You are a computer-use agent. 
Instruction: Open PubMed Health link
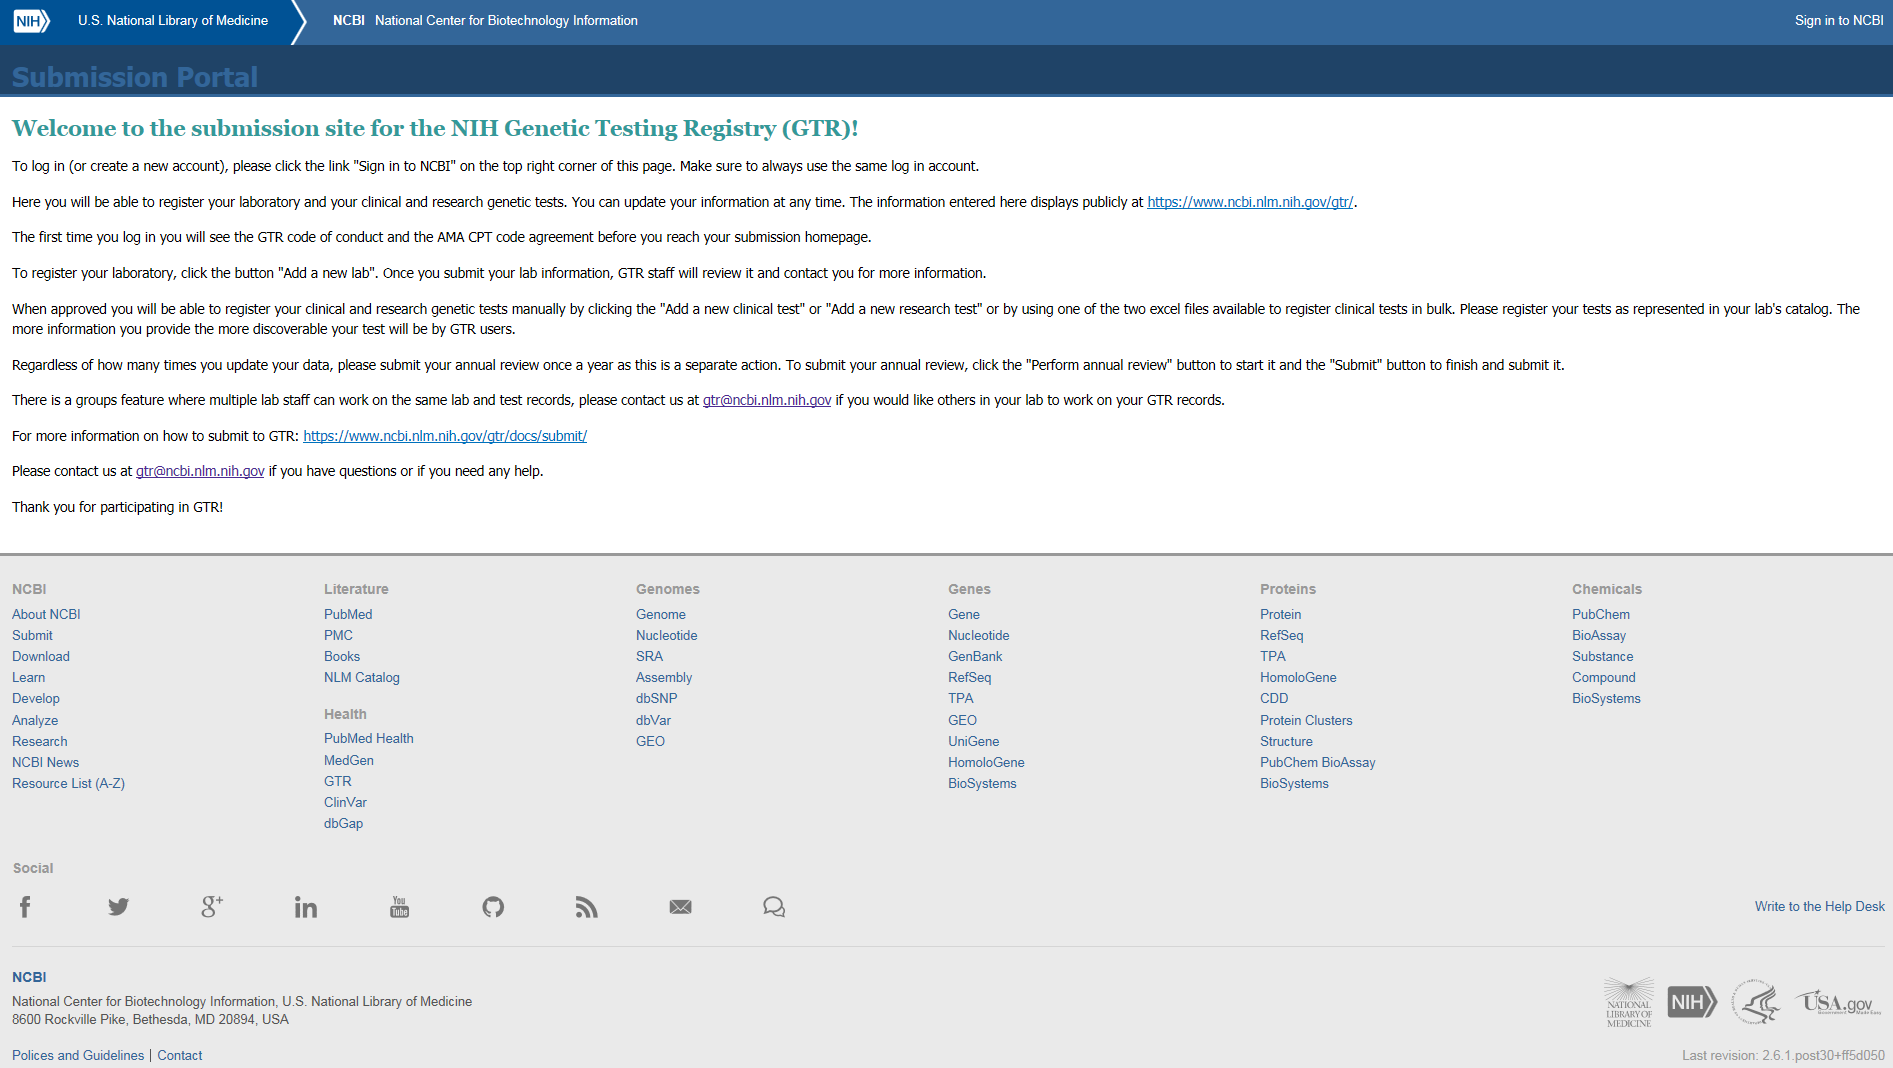coord(369,738)
